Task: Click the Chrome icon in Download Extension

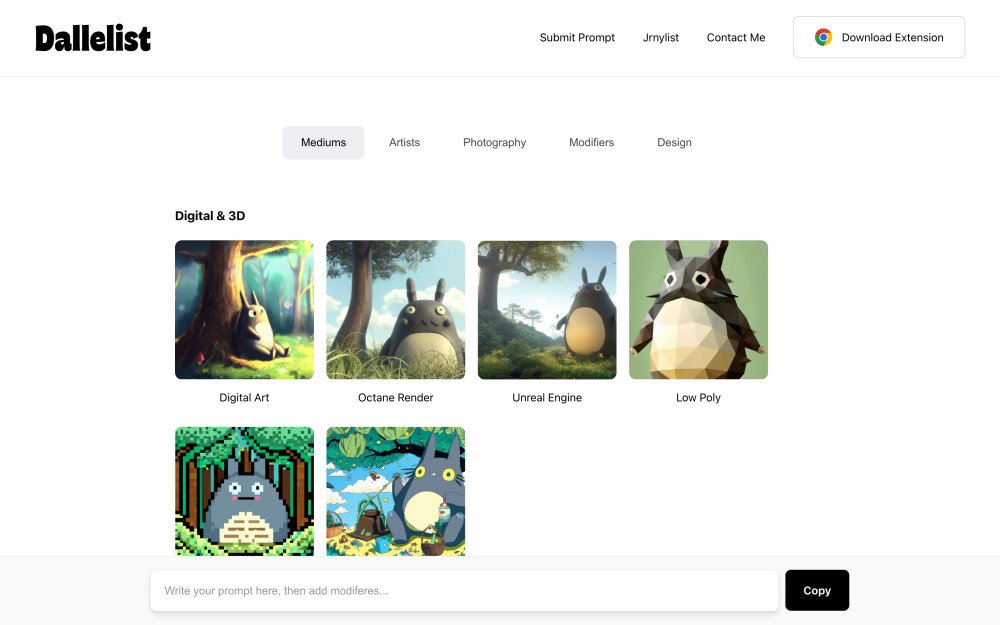Action: (x=823, y=38)
